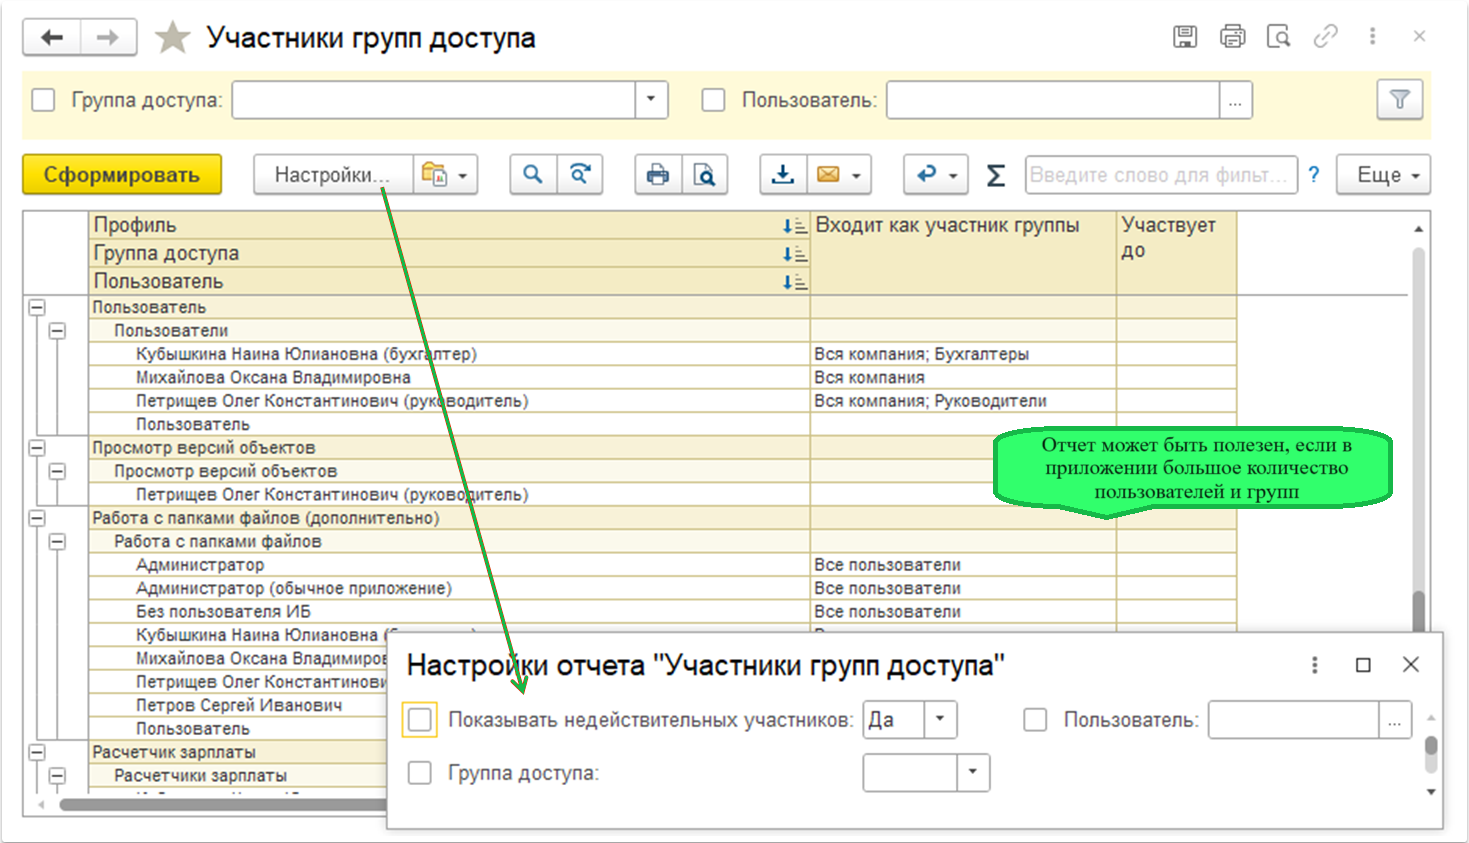Open the three-dot menu in settings dialog
This screenshot has width=1469, height=843.
point(1314,665)
